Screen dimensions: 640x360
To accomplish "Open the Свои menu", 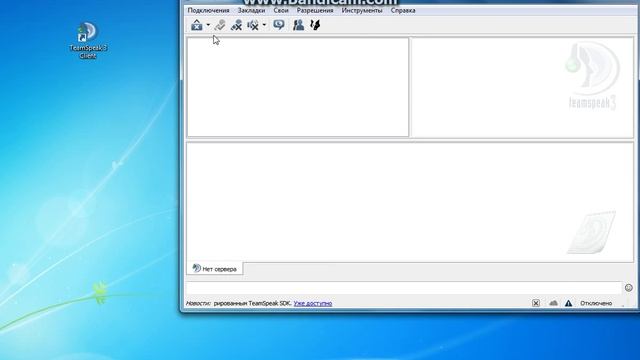I will pos(281,10).
